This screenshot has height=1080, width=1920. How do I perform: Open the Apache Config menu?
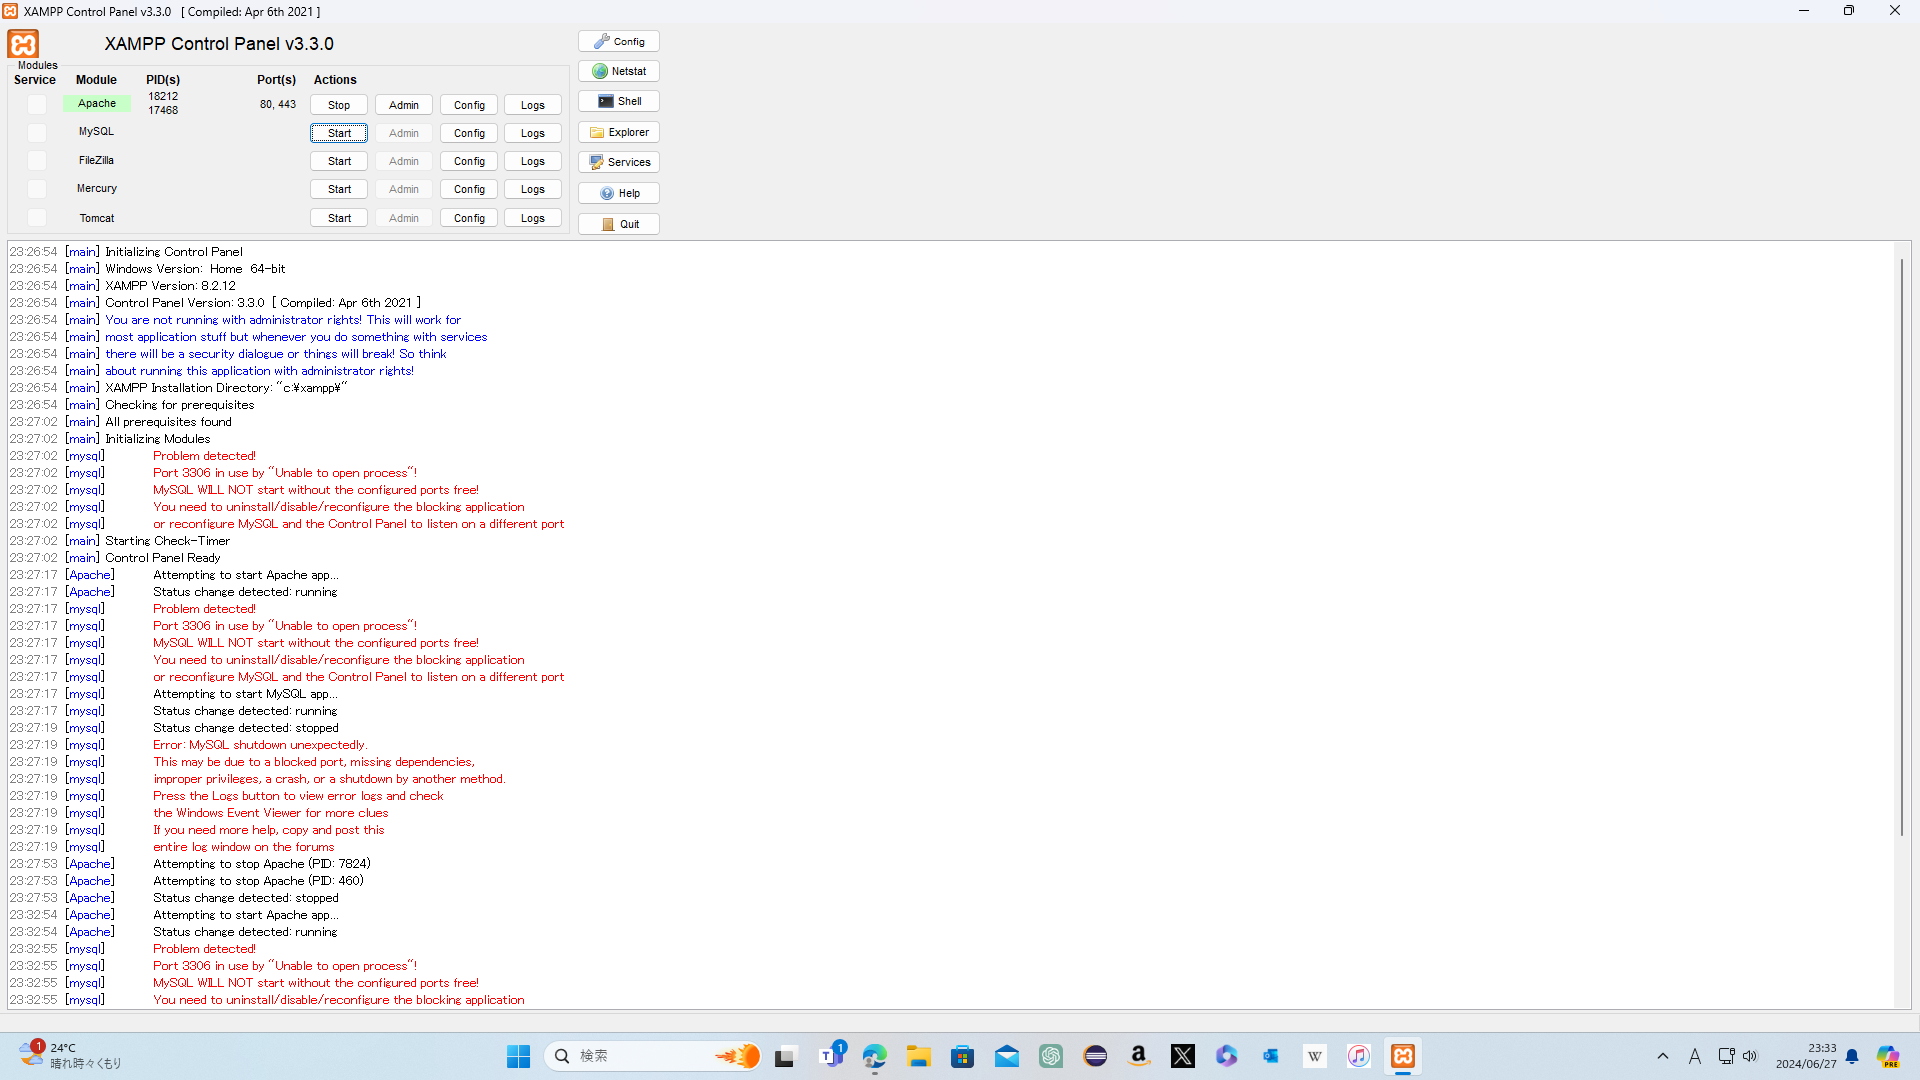point(469,105)
